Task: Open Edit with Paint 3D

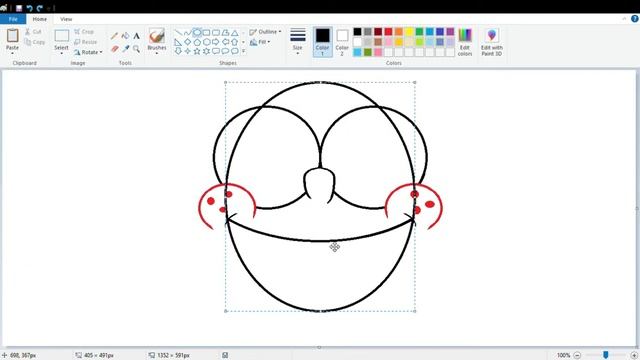Action: 491,42
